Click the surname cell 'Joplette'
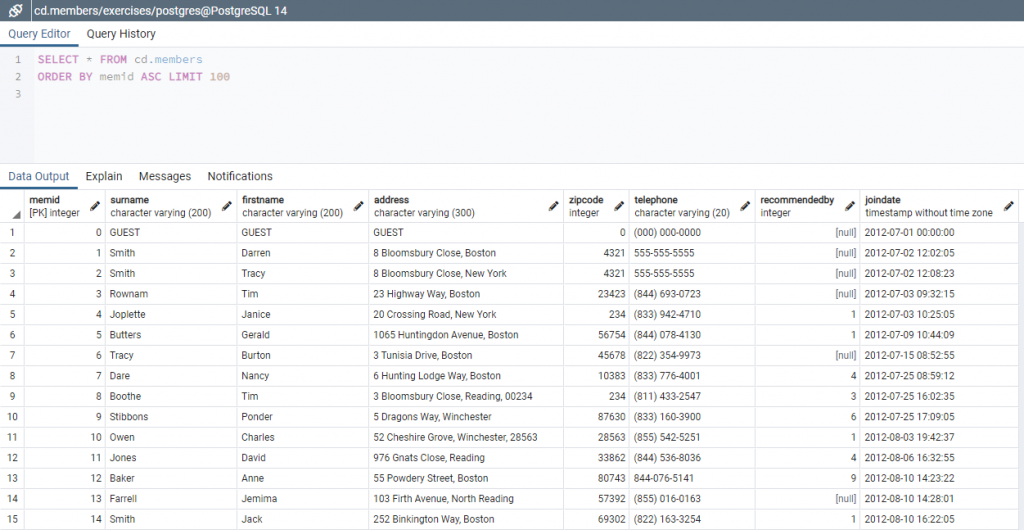The height and width of the screenshot is (530, 1024). coord(171,315)
